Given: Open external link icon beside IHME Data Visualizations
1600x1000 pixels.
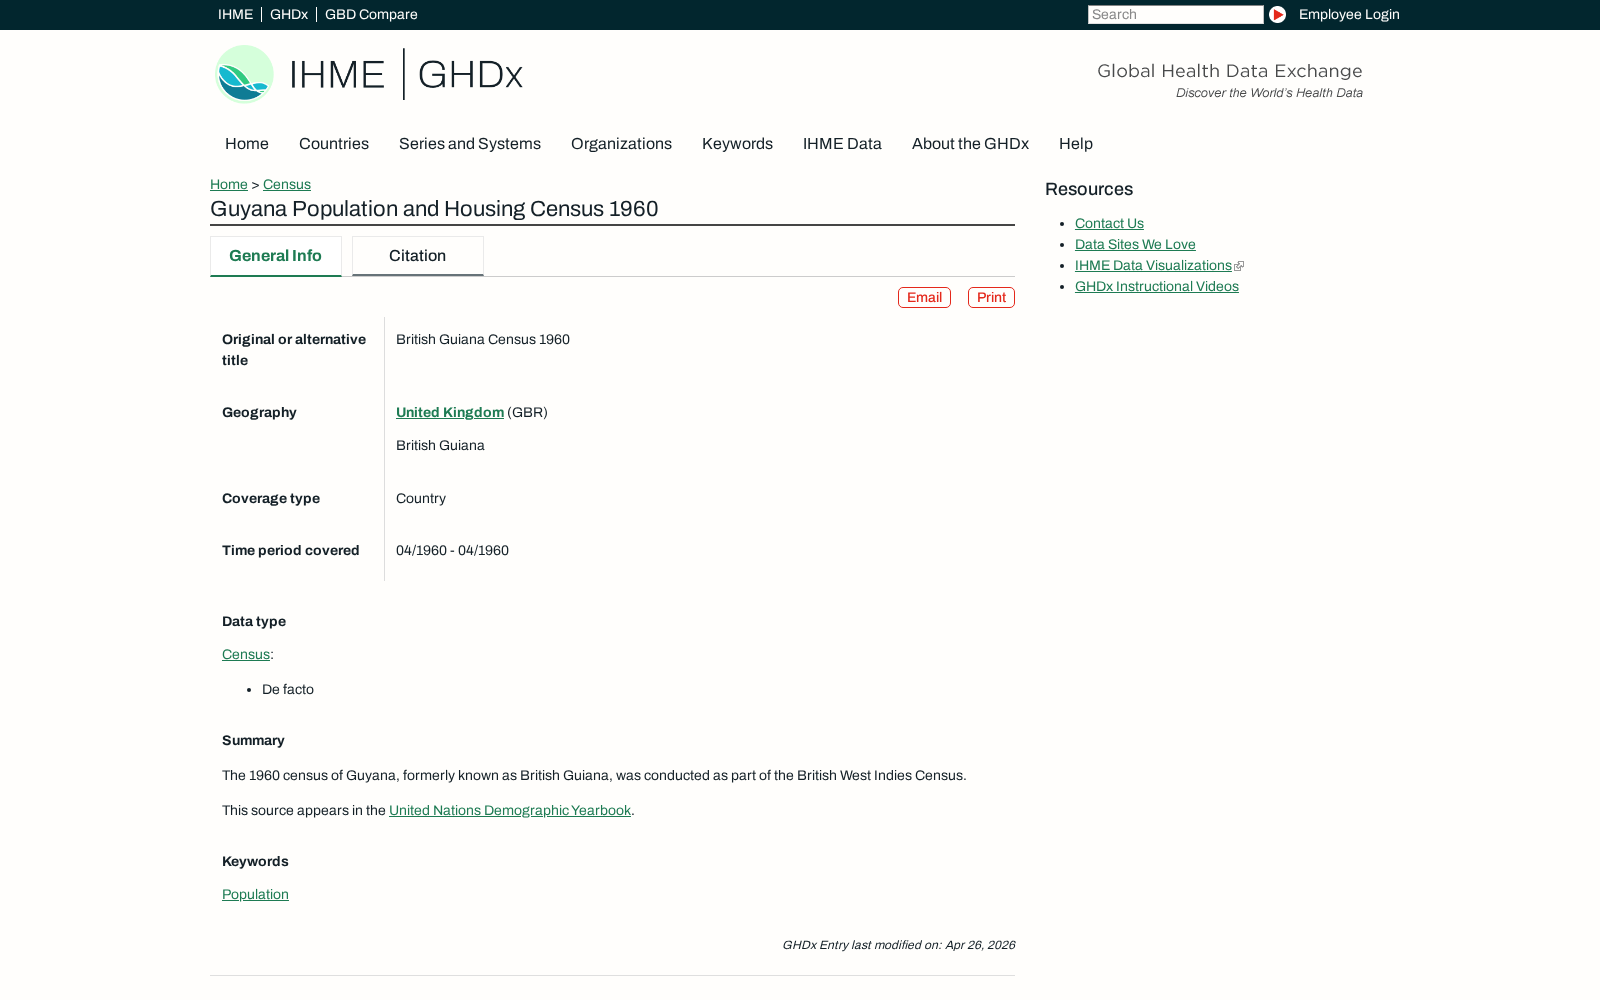Looking at the screenshot, I should [1239, 266].
